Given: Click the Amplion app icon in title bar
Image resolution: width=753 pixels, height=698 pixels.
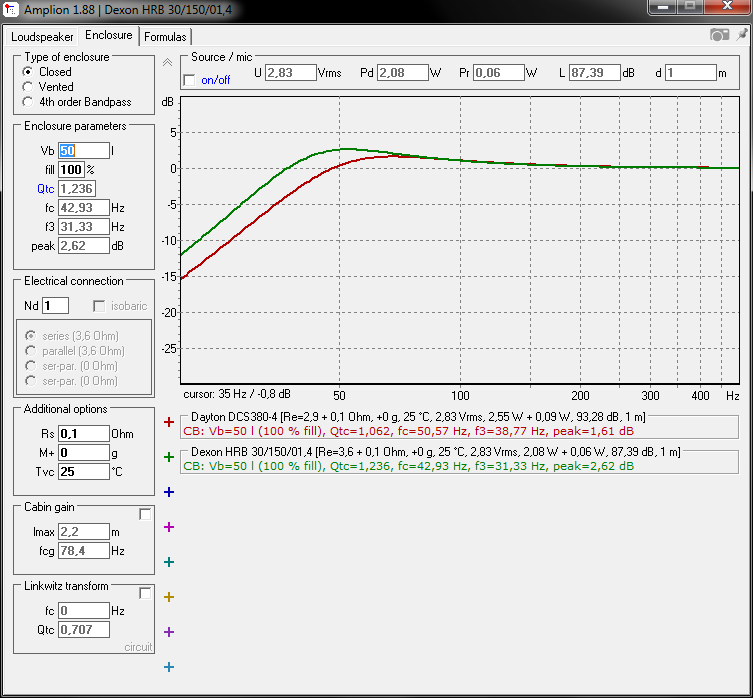Looking at the screenshot, I should 11,9.
